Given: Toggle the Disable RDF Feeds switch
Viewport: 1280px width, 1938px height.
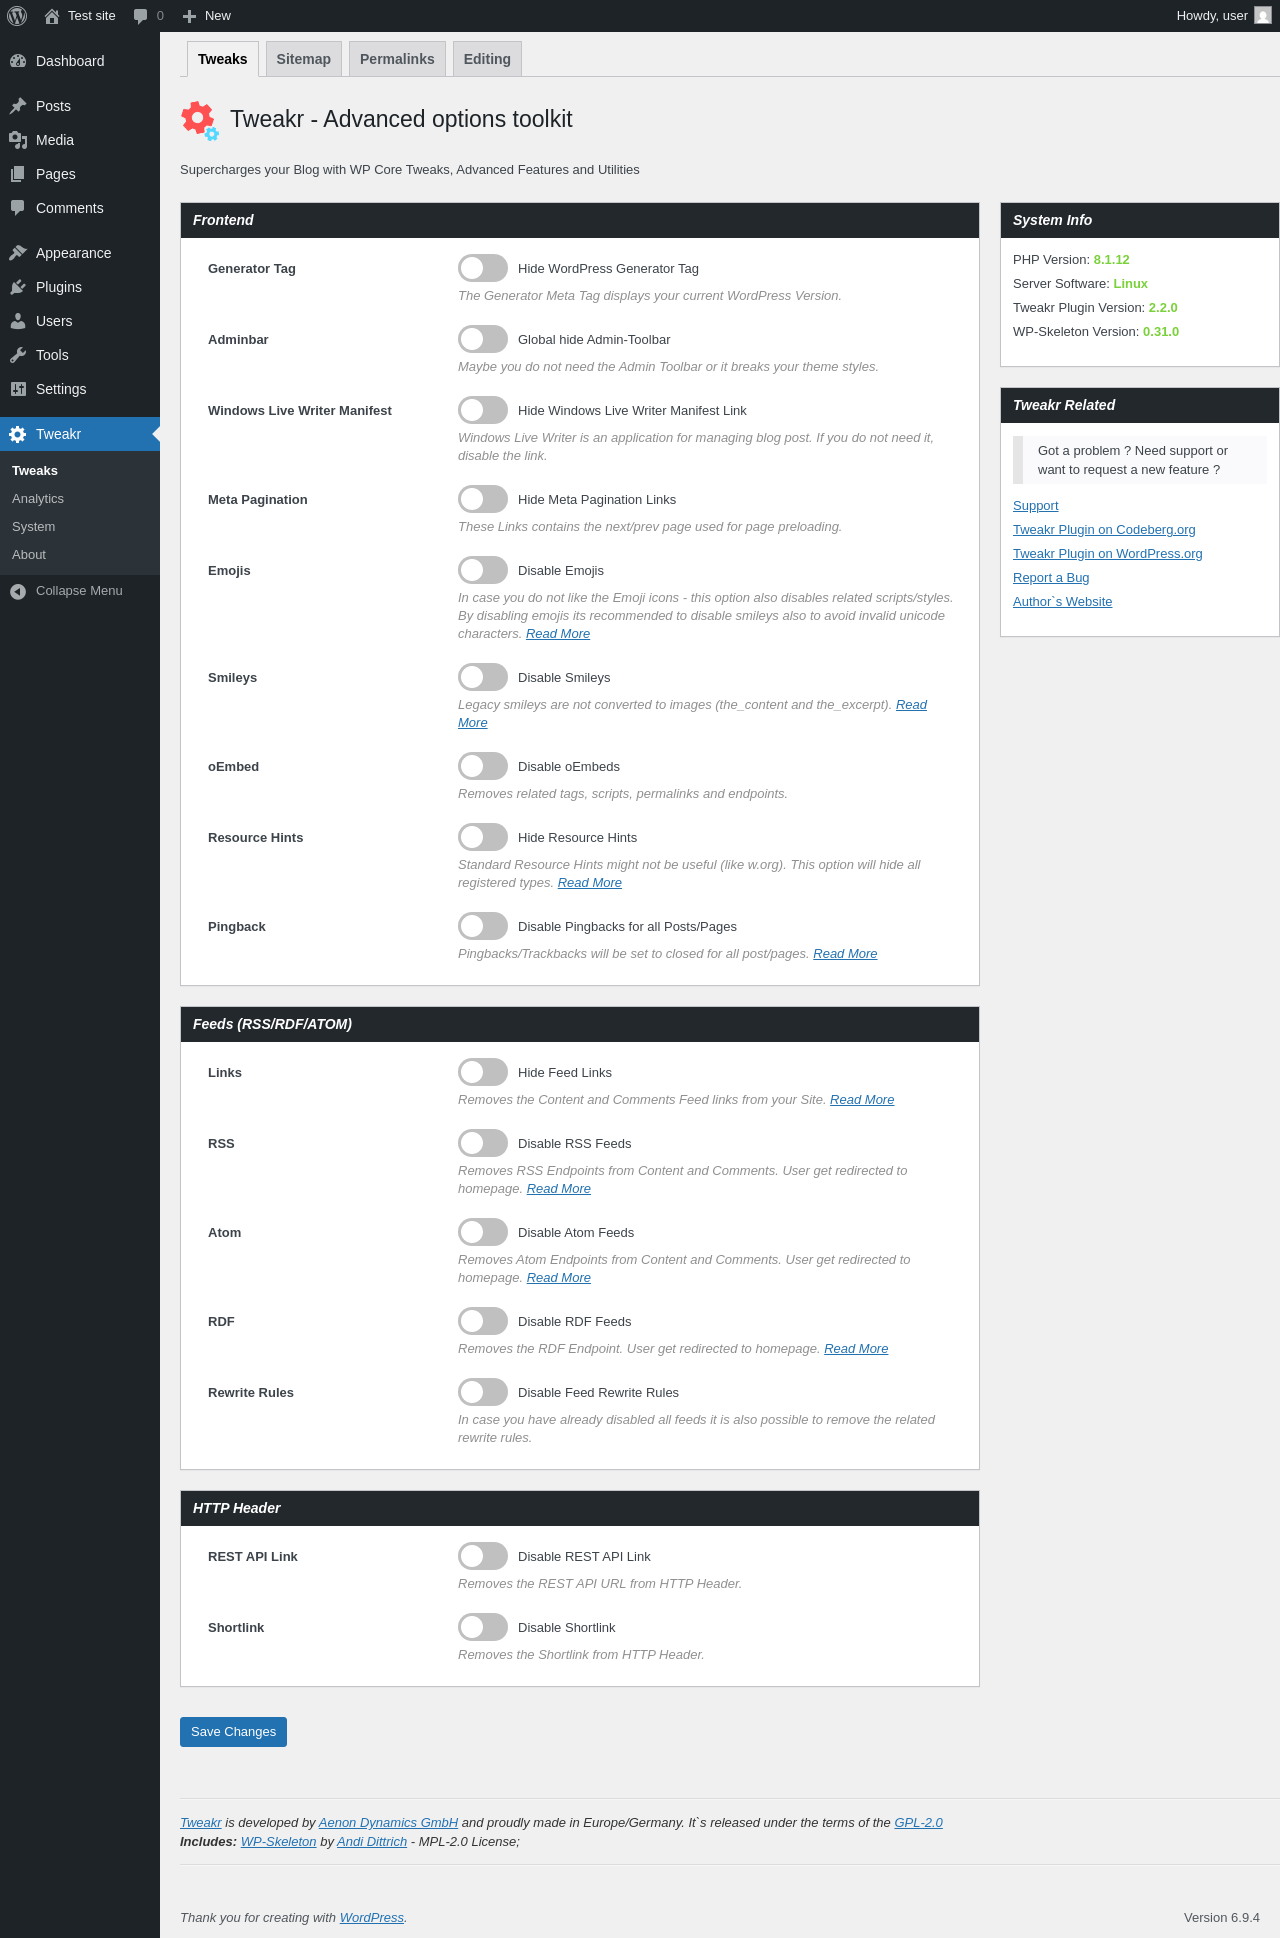Looking at the screenshot, I should coord(483,1321).
